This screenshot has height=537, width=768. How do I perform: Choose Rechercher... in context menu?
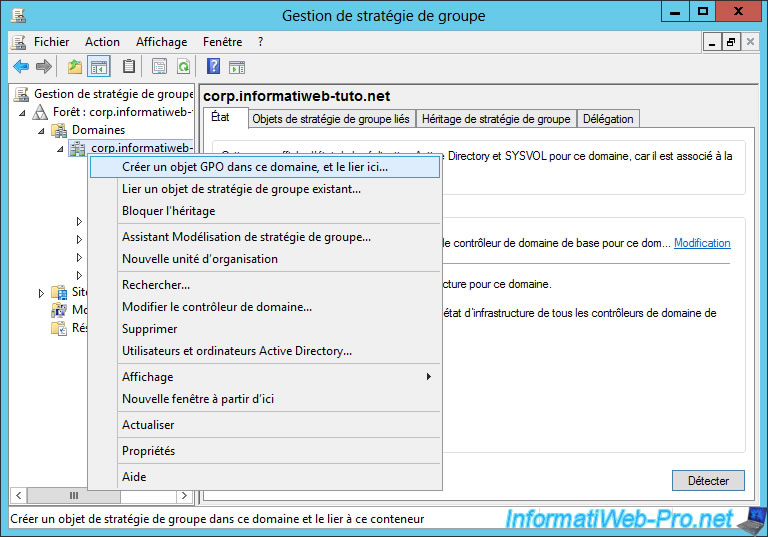pyautogui.click(x=265, y=285)
